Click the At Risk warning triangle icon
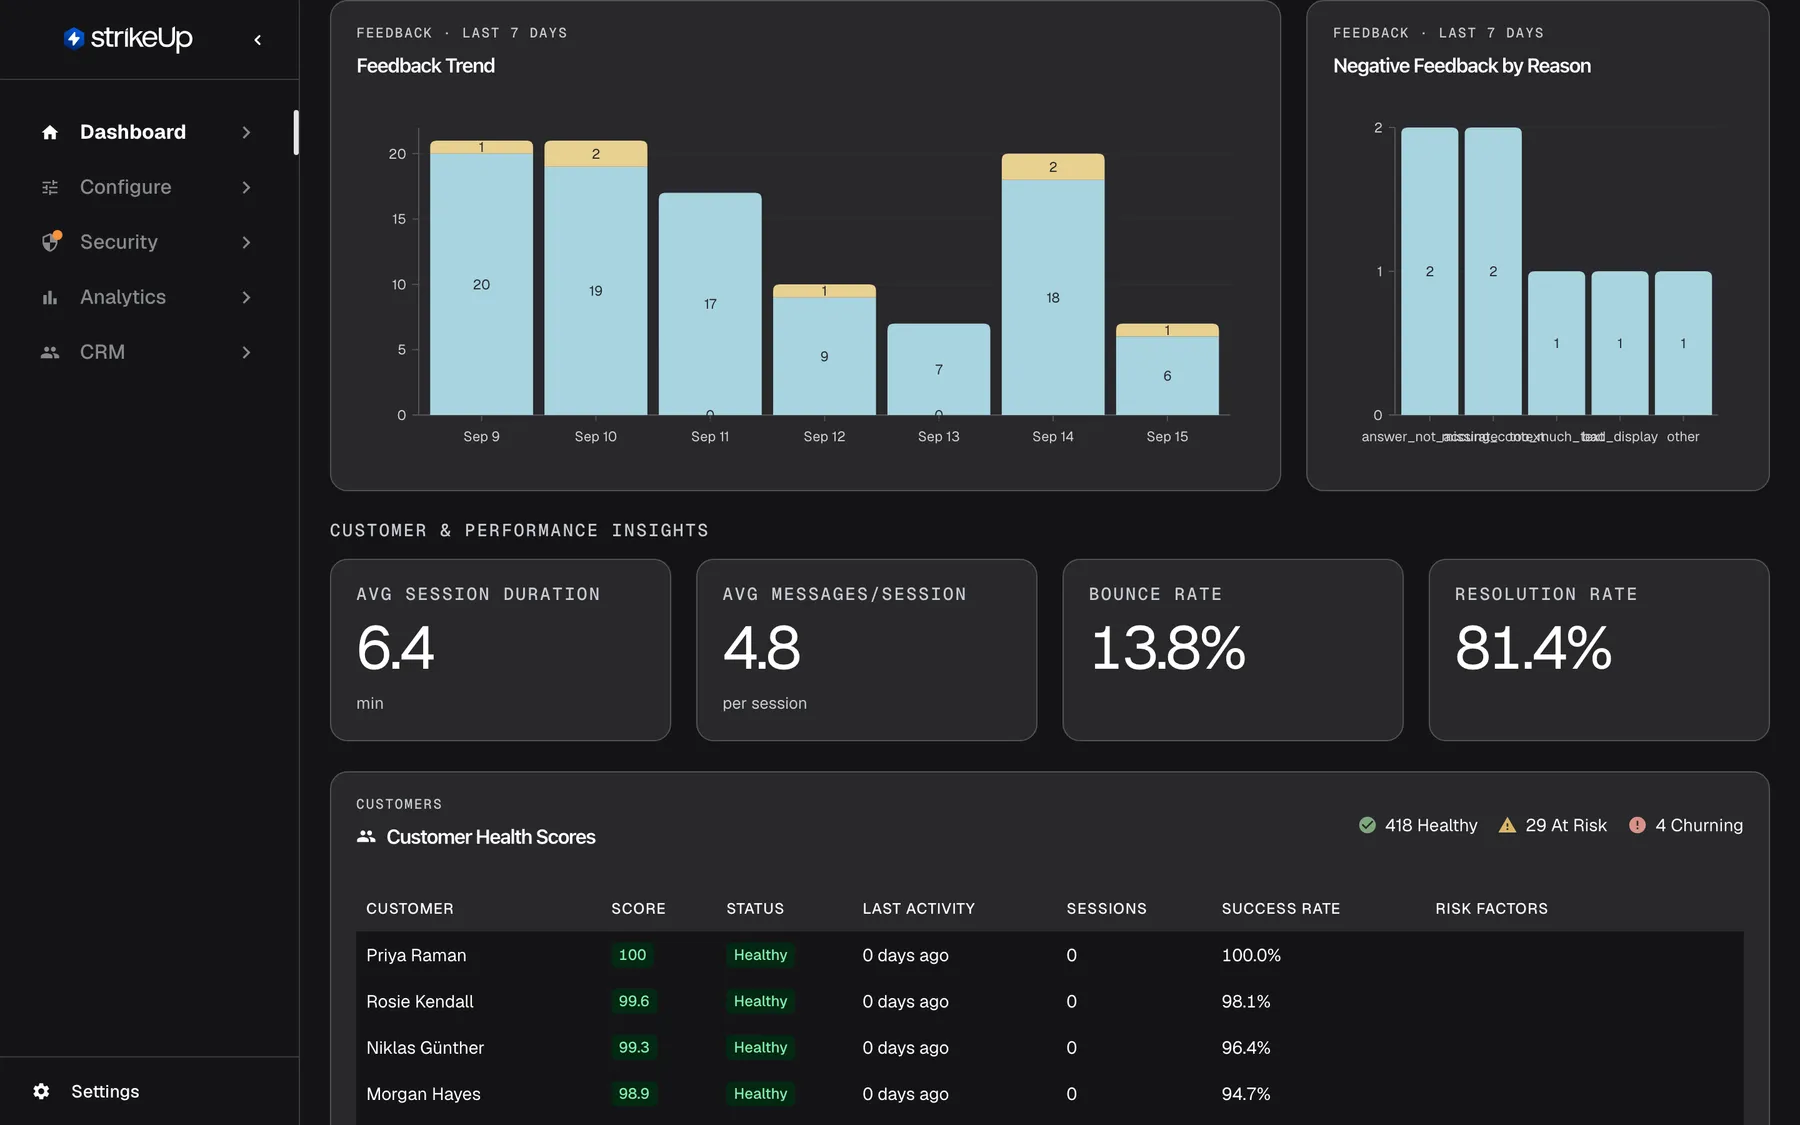This screenshot has height=1125, width=1800. pos(1507,825)
